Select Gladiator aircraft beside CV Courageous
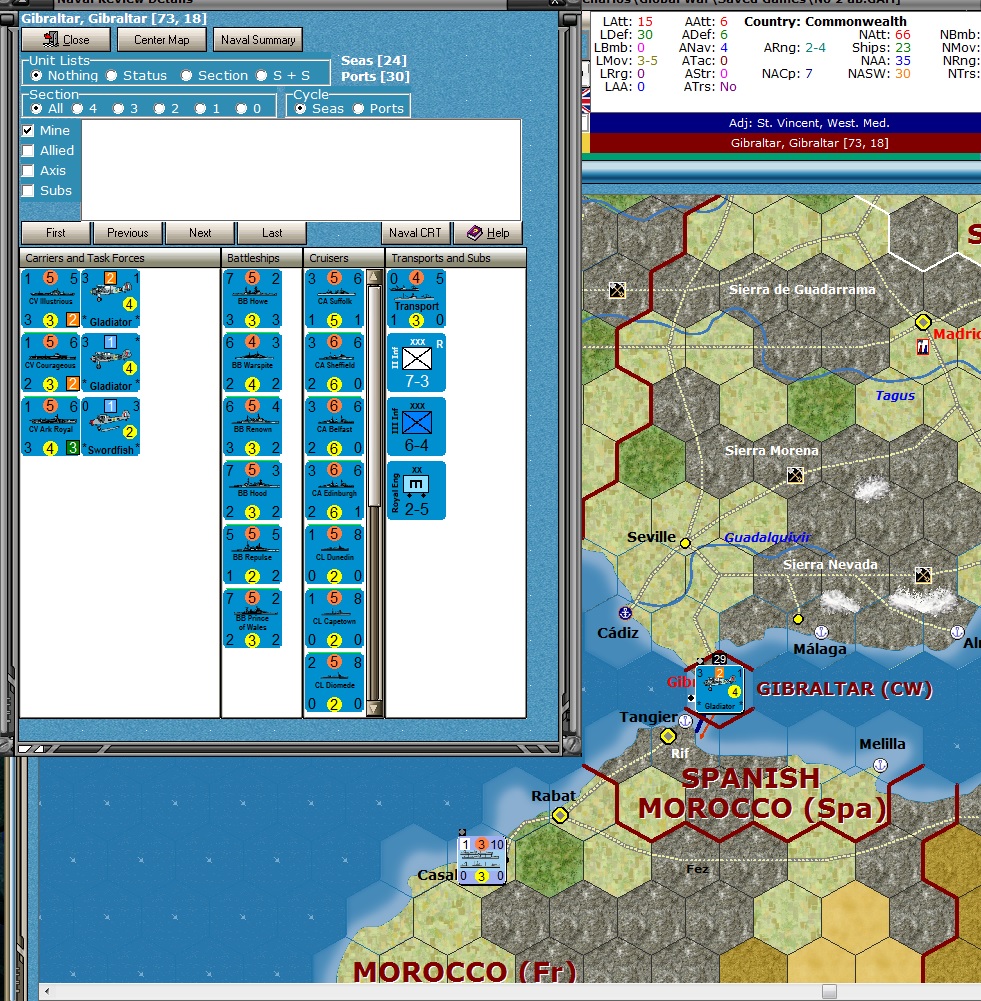981x1001 pixels. click(111, 363)
